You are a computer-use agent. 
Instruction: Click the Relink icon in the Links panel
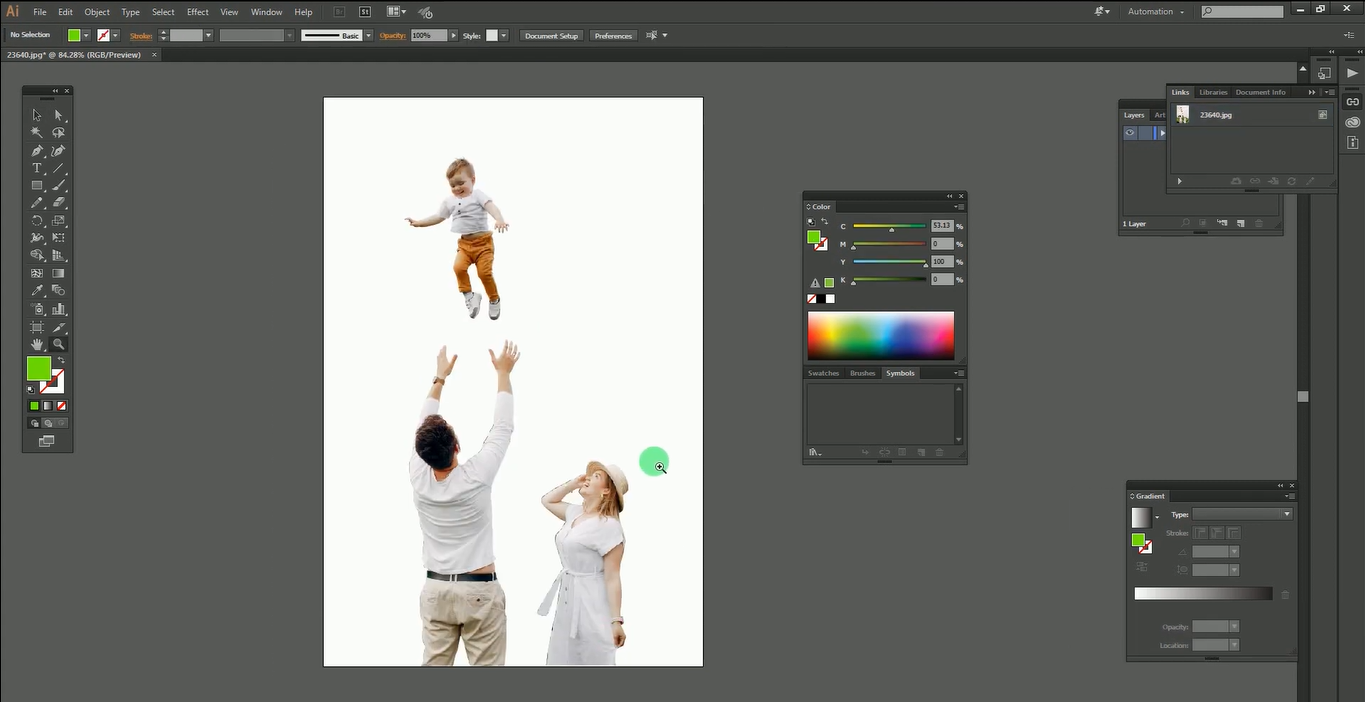(1255, 181)
